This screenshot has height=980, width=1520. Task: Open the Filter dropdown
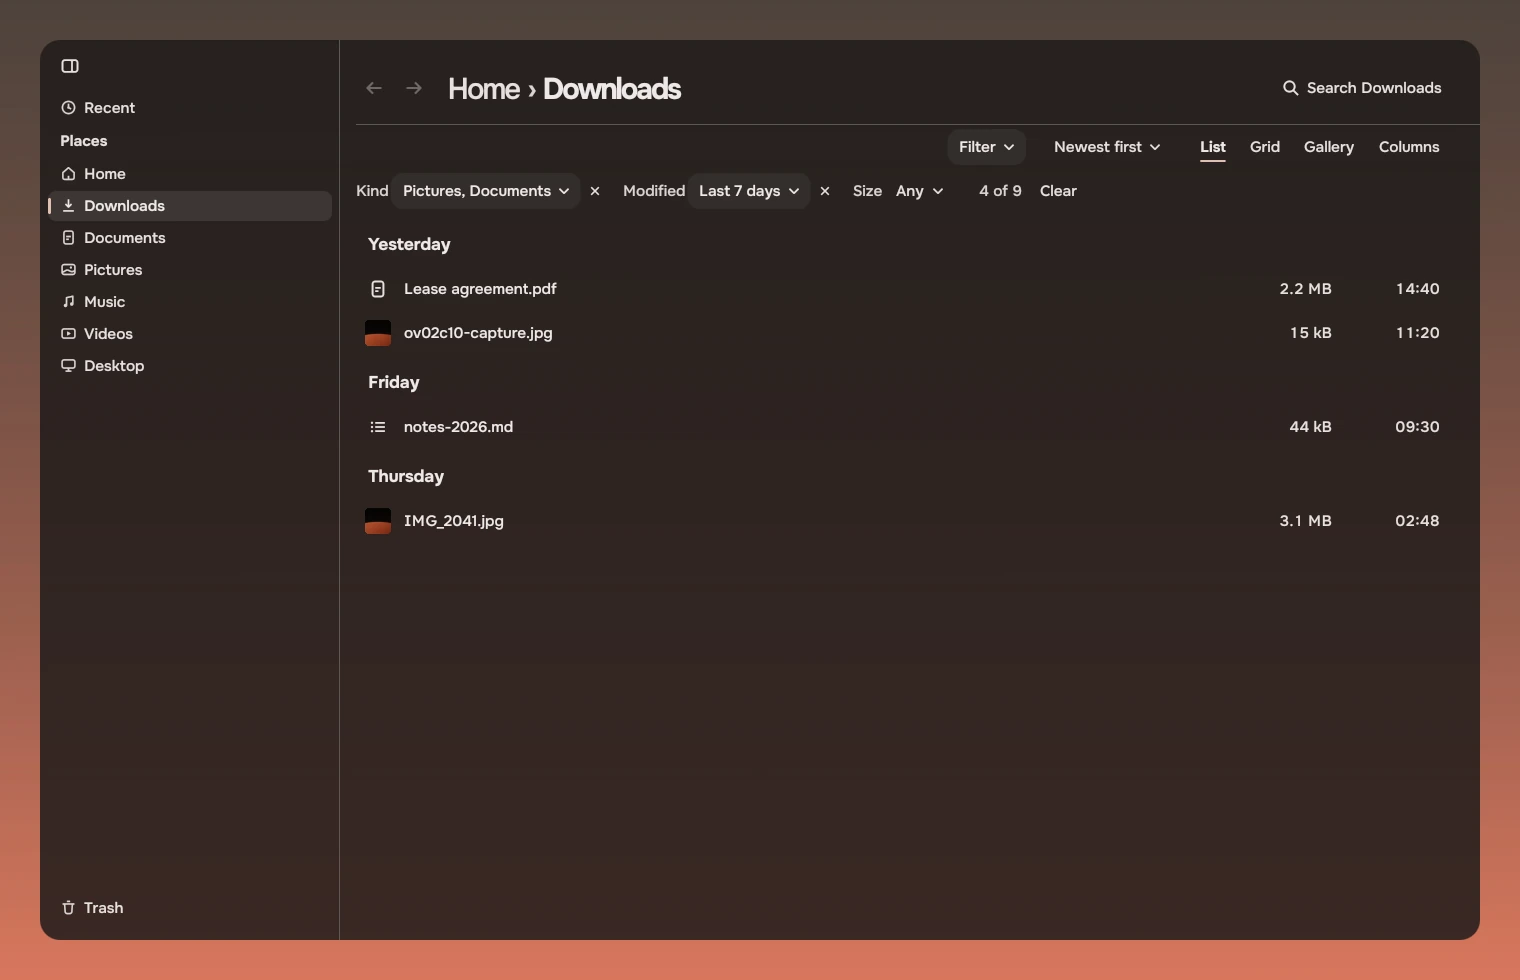(987, 147)
